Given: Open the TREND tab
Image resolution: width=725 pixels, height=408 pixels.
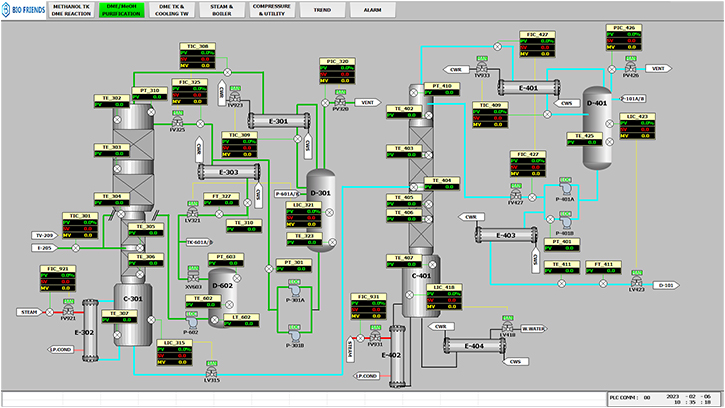Looking at the screenshot, I should click(x=322, y=10).
